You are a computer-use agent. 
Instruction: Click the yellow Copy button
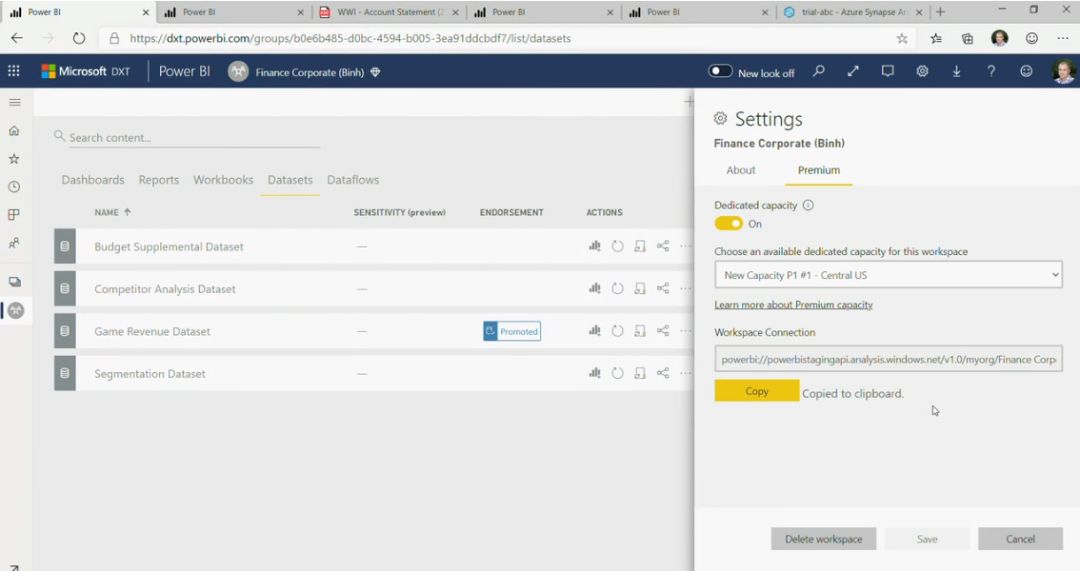(x=756, y=391)
